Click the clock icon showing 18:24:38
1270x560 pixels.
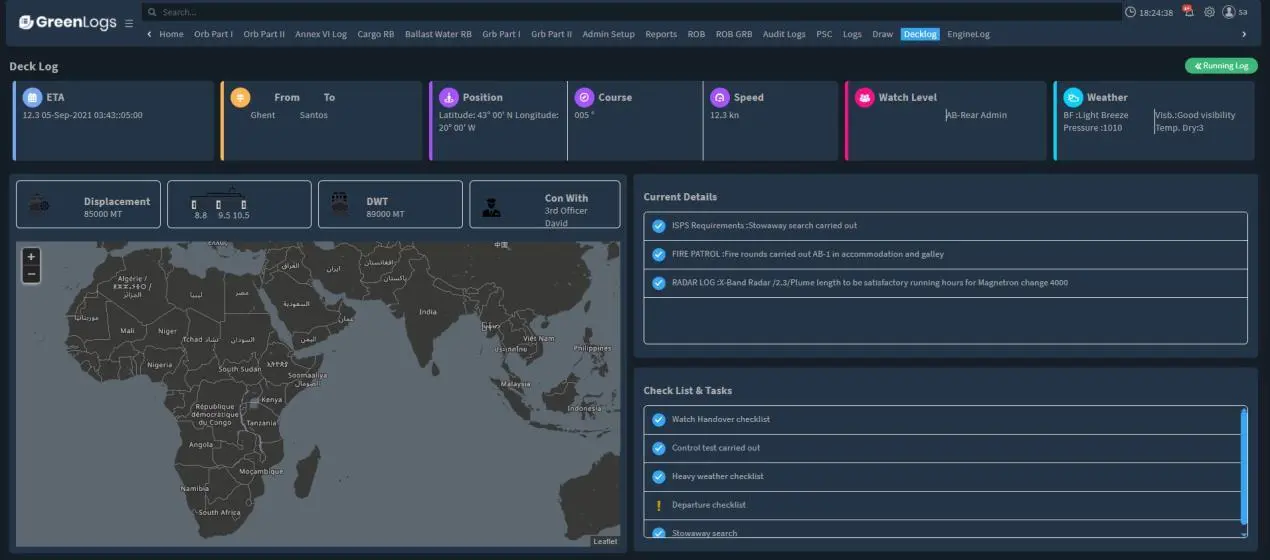click(1130, 12)
